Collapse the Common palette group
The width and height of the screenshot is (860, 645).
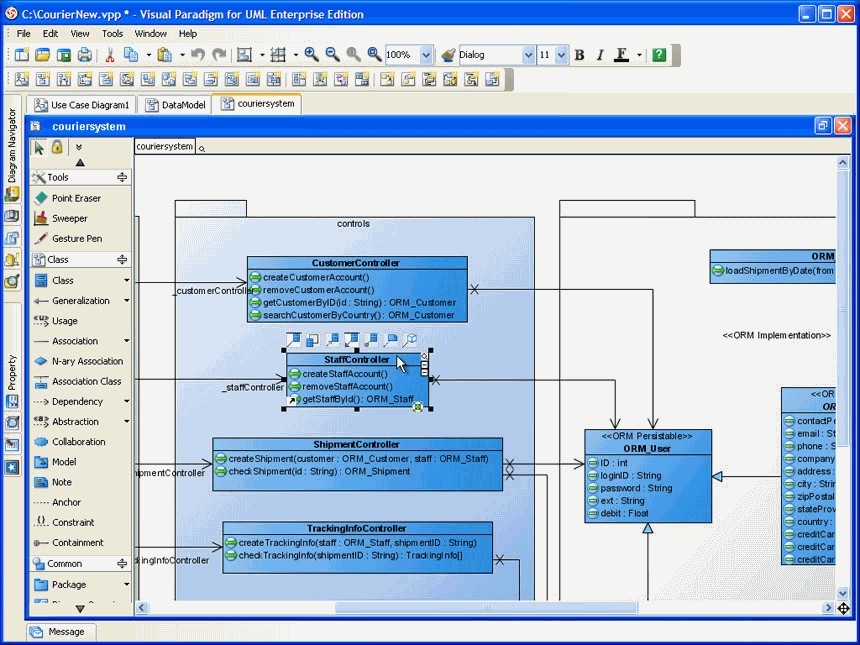click(x=122, y=563)
